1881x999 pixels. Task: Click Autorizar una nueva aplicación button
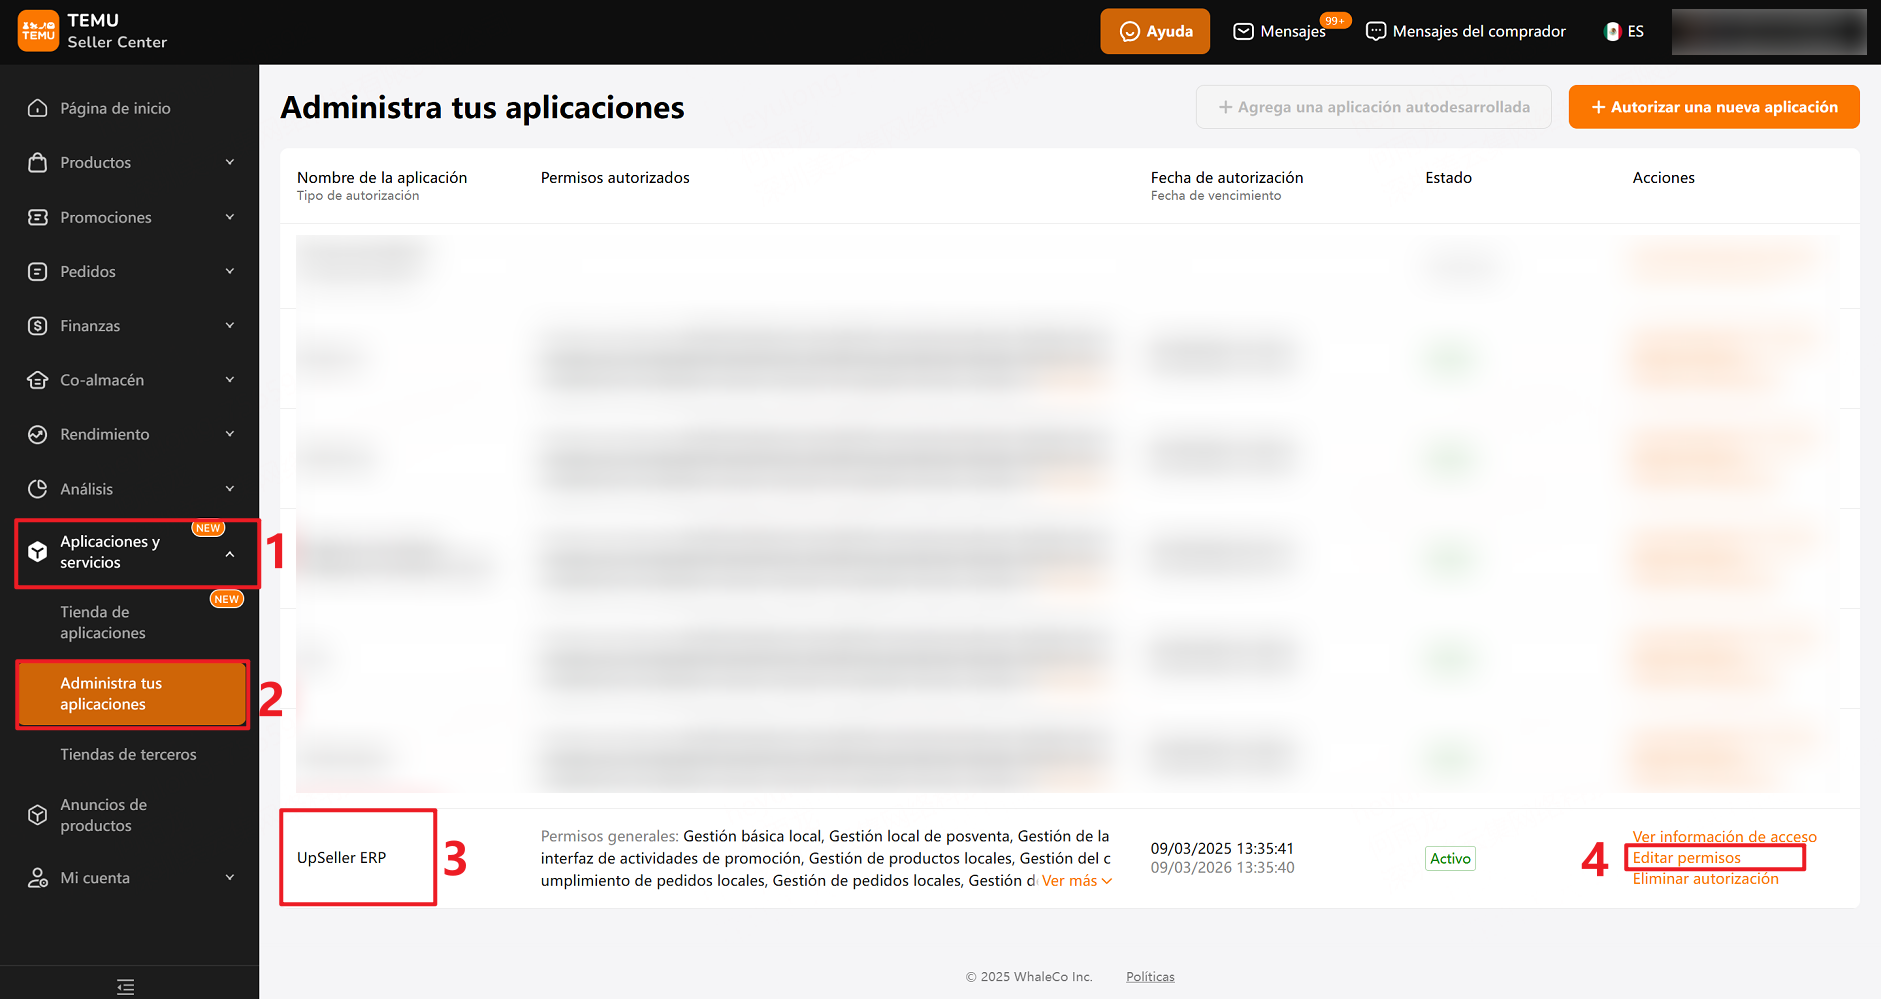coord(1713,107)
